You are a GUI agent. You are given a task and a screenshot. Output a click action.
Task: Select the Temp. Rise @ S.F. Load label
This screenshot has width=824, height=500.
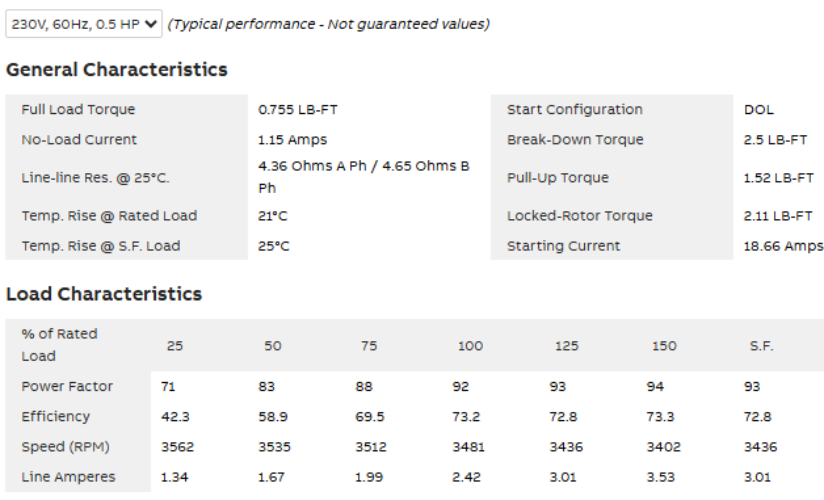pyautogui.click(x=103, y=246)
